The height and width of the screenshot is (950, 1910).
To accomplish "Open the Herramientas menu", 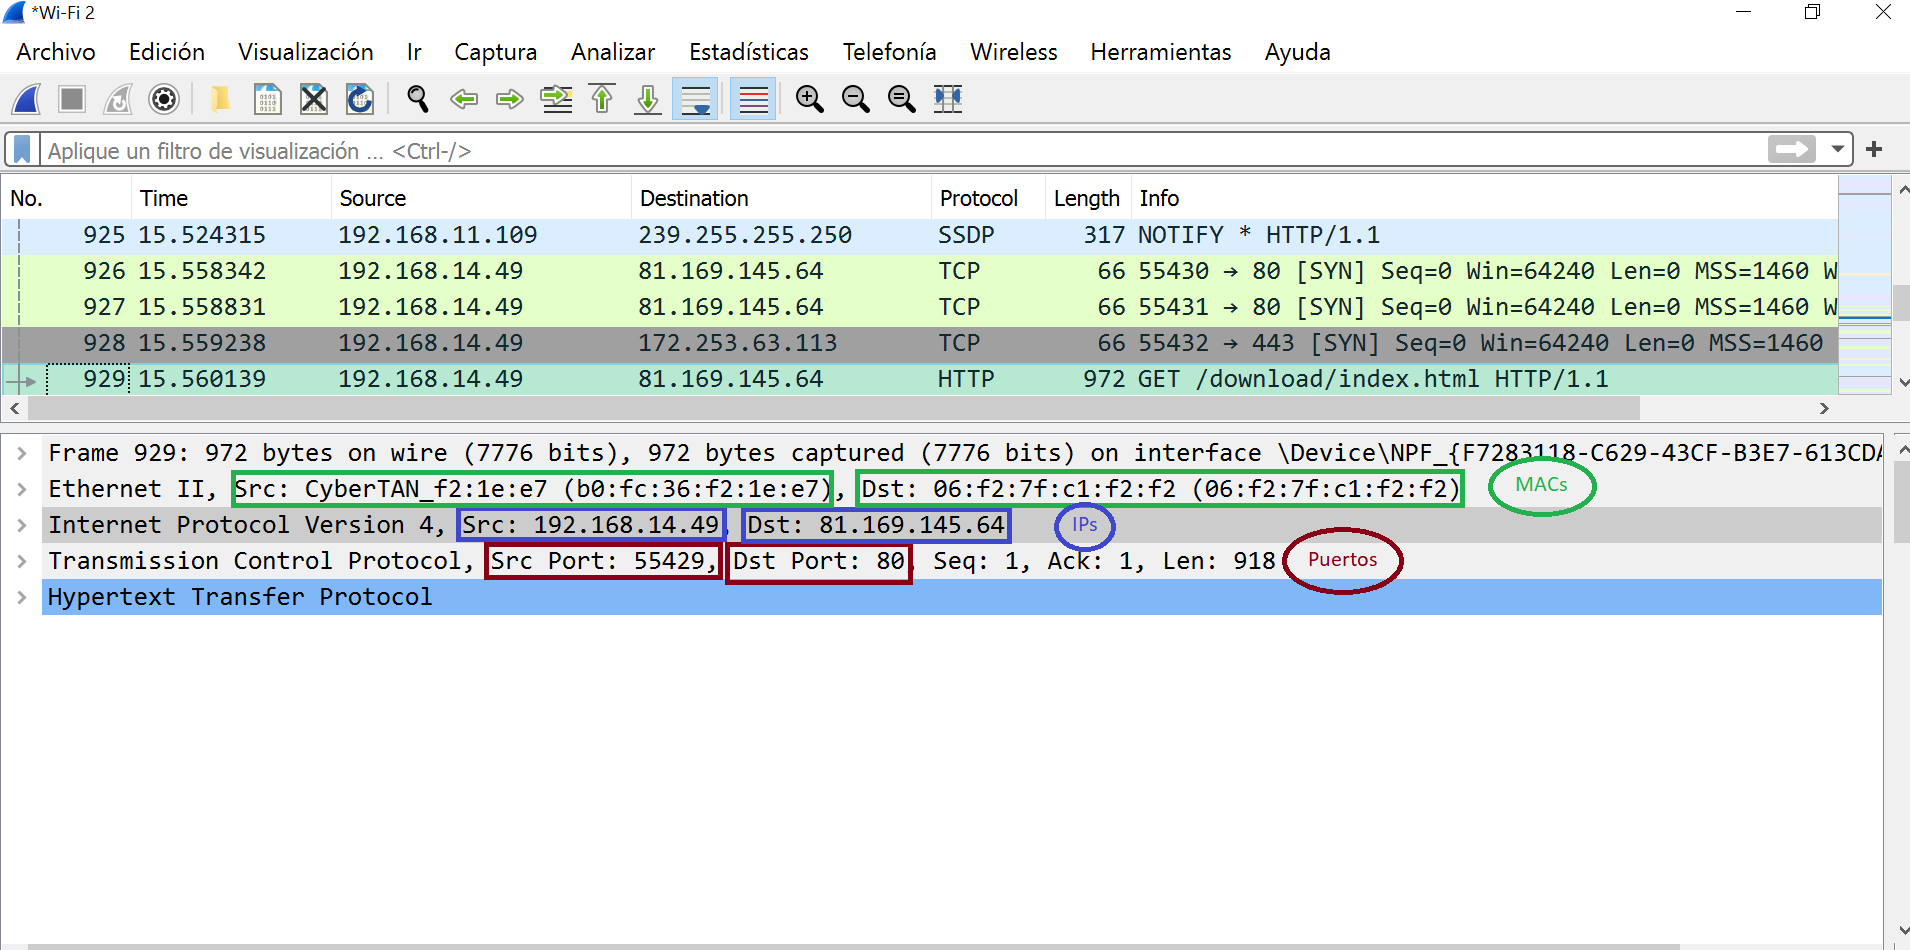I will click(x=1161, y=52).
